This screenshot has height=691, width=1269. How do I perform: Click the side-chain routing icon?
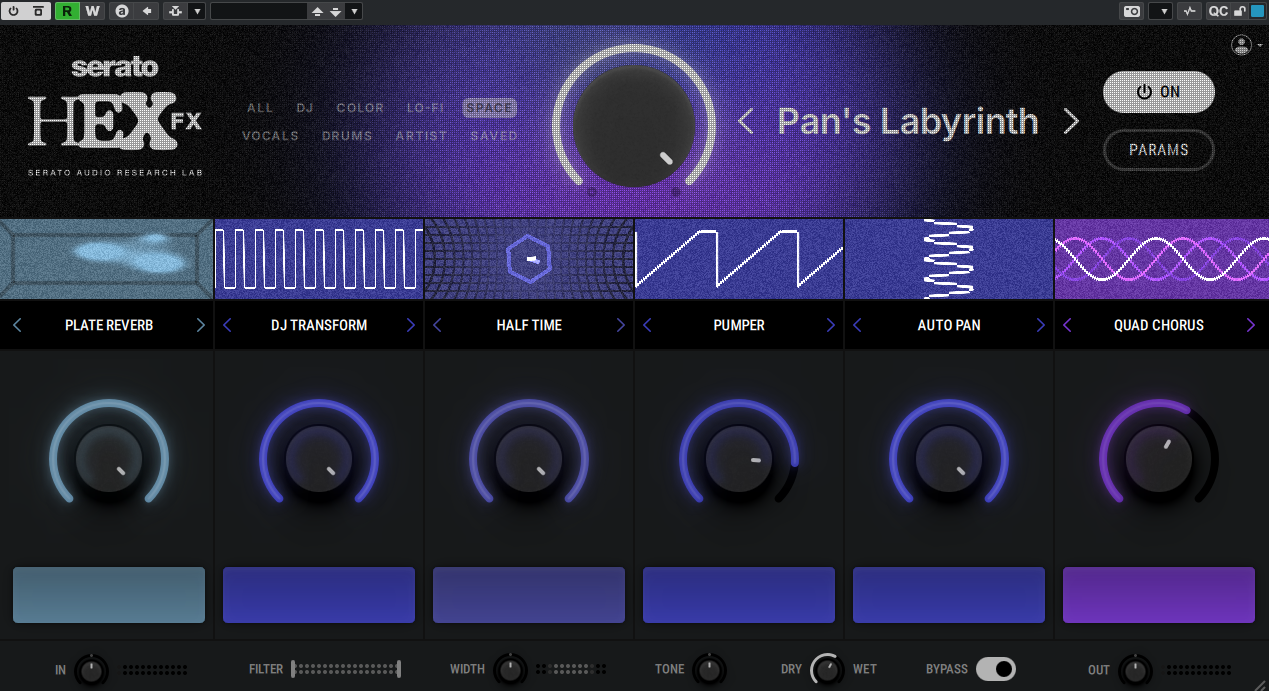click(175, 11)
